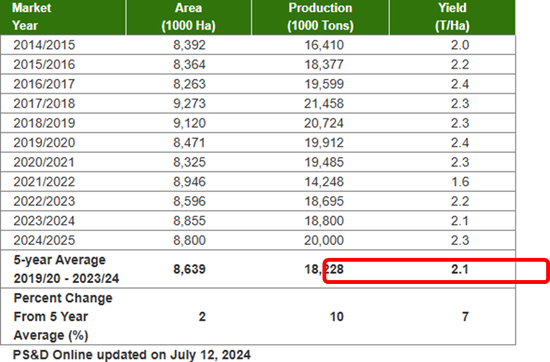Click the Production (1000 Tons) header
550x362 pixels.
click(x=320, y=16)
